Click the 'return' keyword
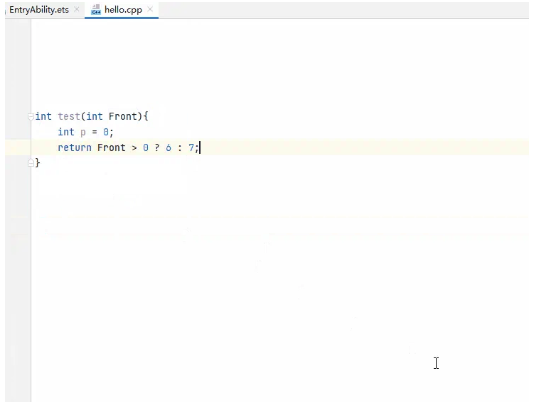The image size is (543, 402). (x=74, y=148)
